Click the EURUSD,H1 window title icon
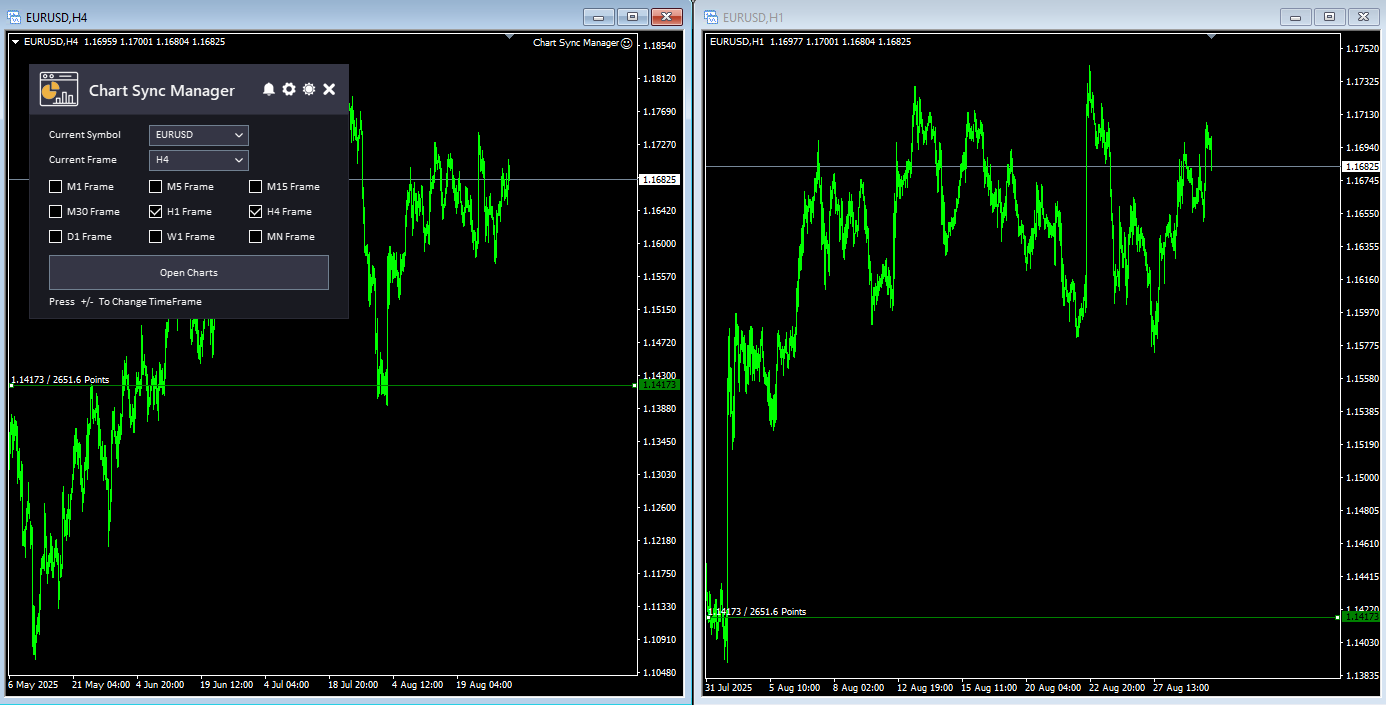 pyautogui.click(x=711, y=17)
